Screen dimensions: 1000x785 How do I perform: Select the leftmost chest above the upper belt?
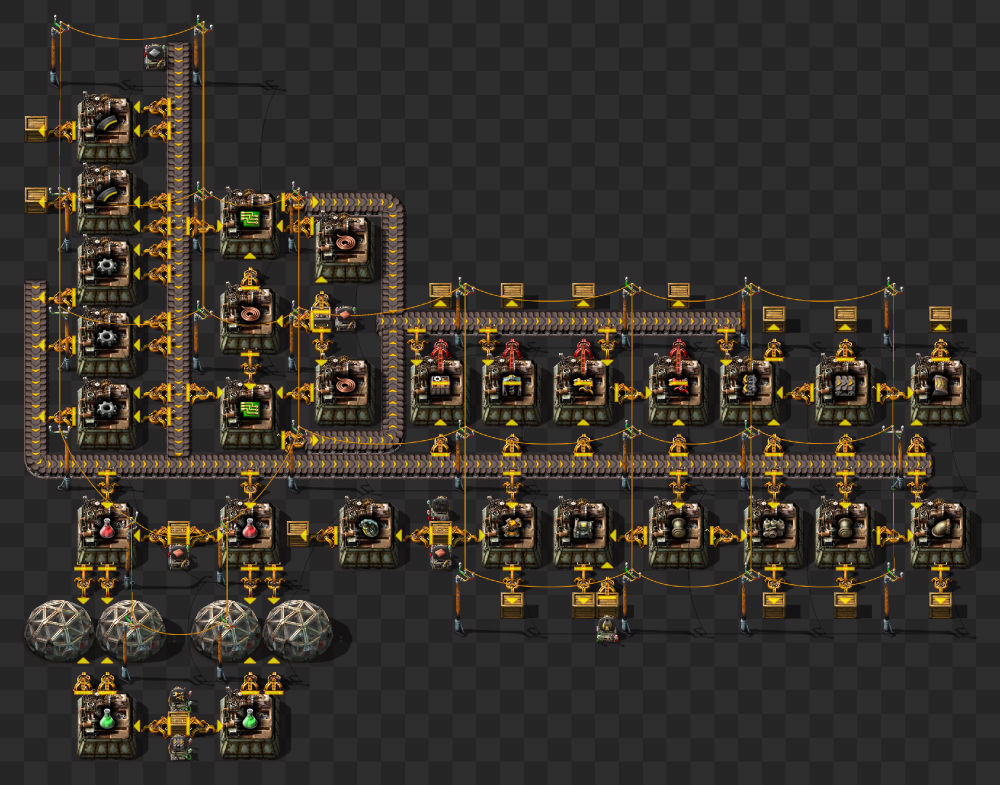440,293
